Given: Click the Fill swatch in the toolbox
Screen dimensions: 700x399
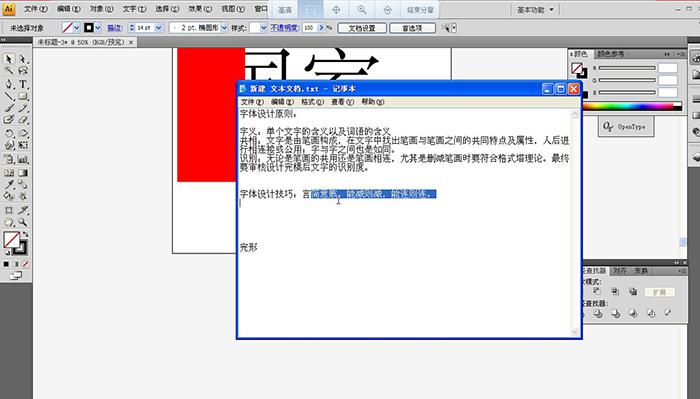Looking at the screenshot, I should click(11, 240).
